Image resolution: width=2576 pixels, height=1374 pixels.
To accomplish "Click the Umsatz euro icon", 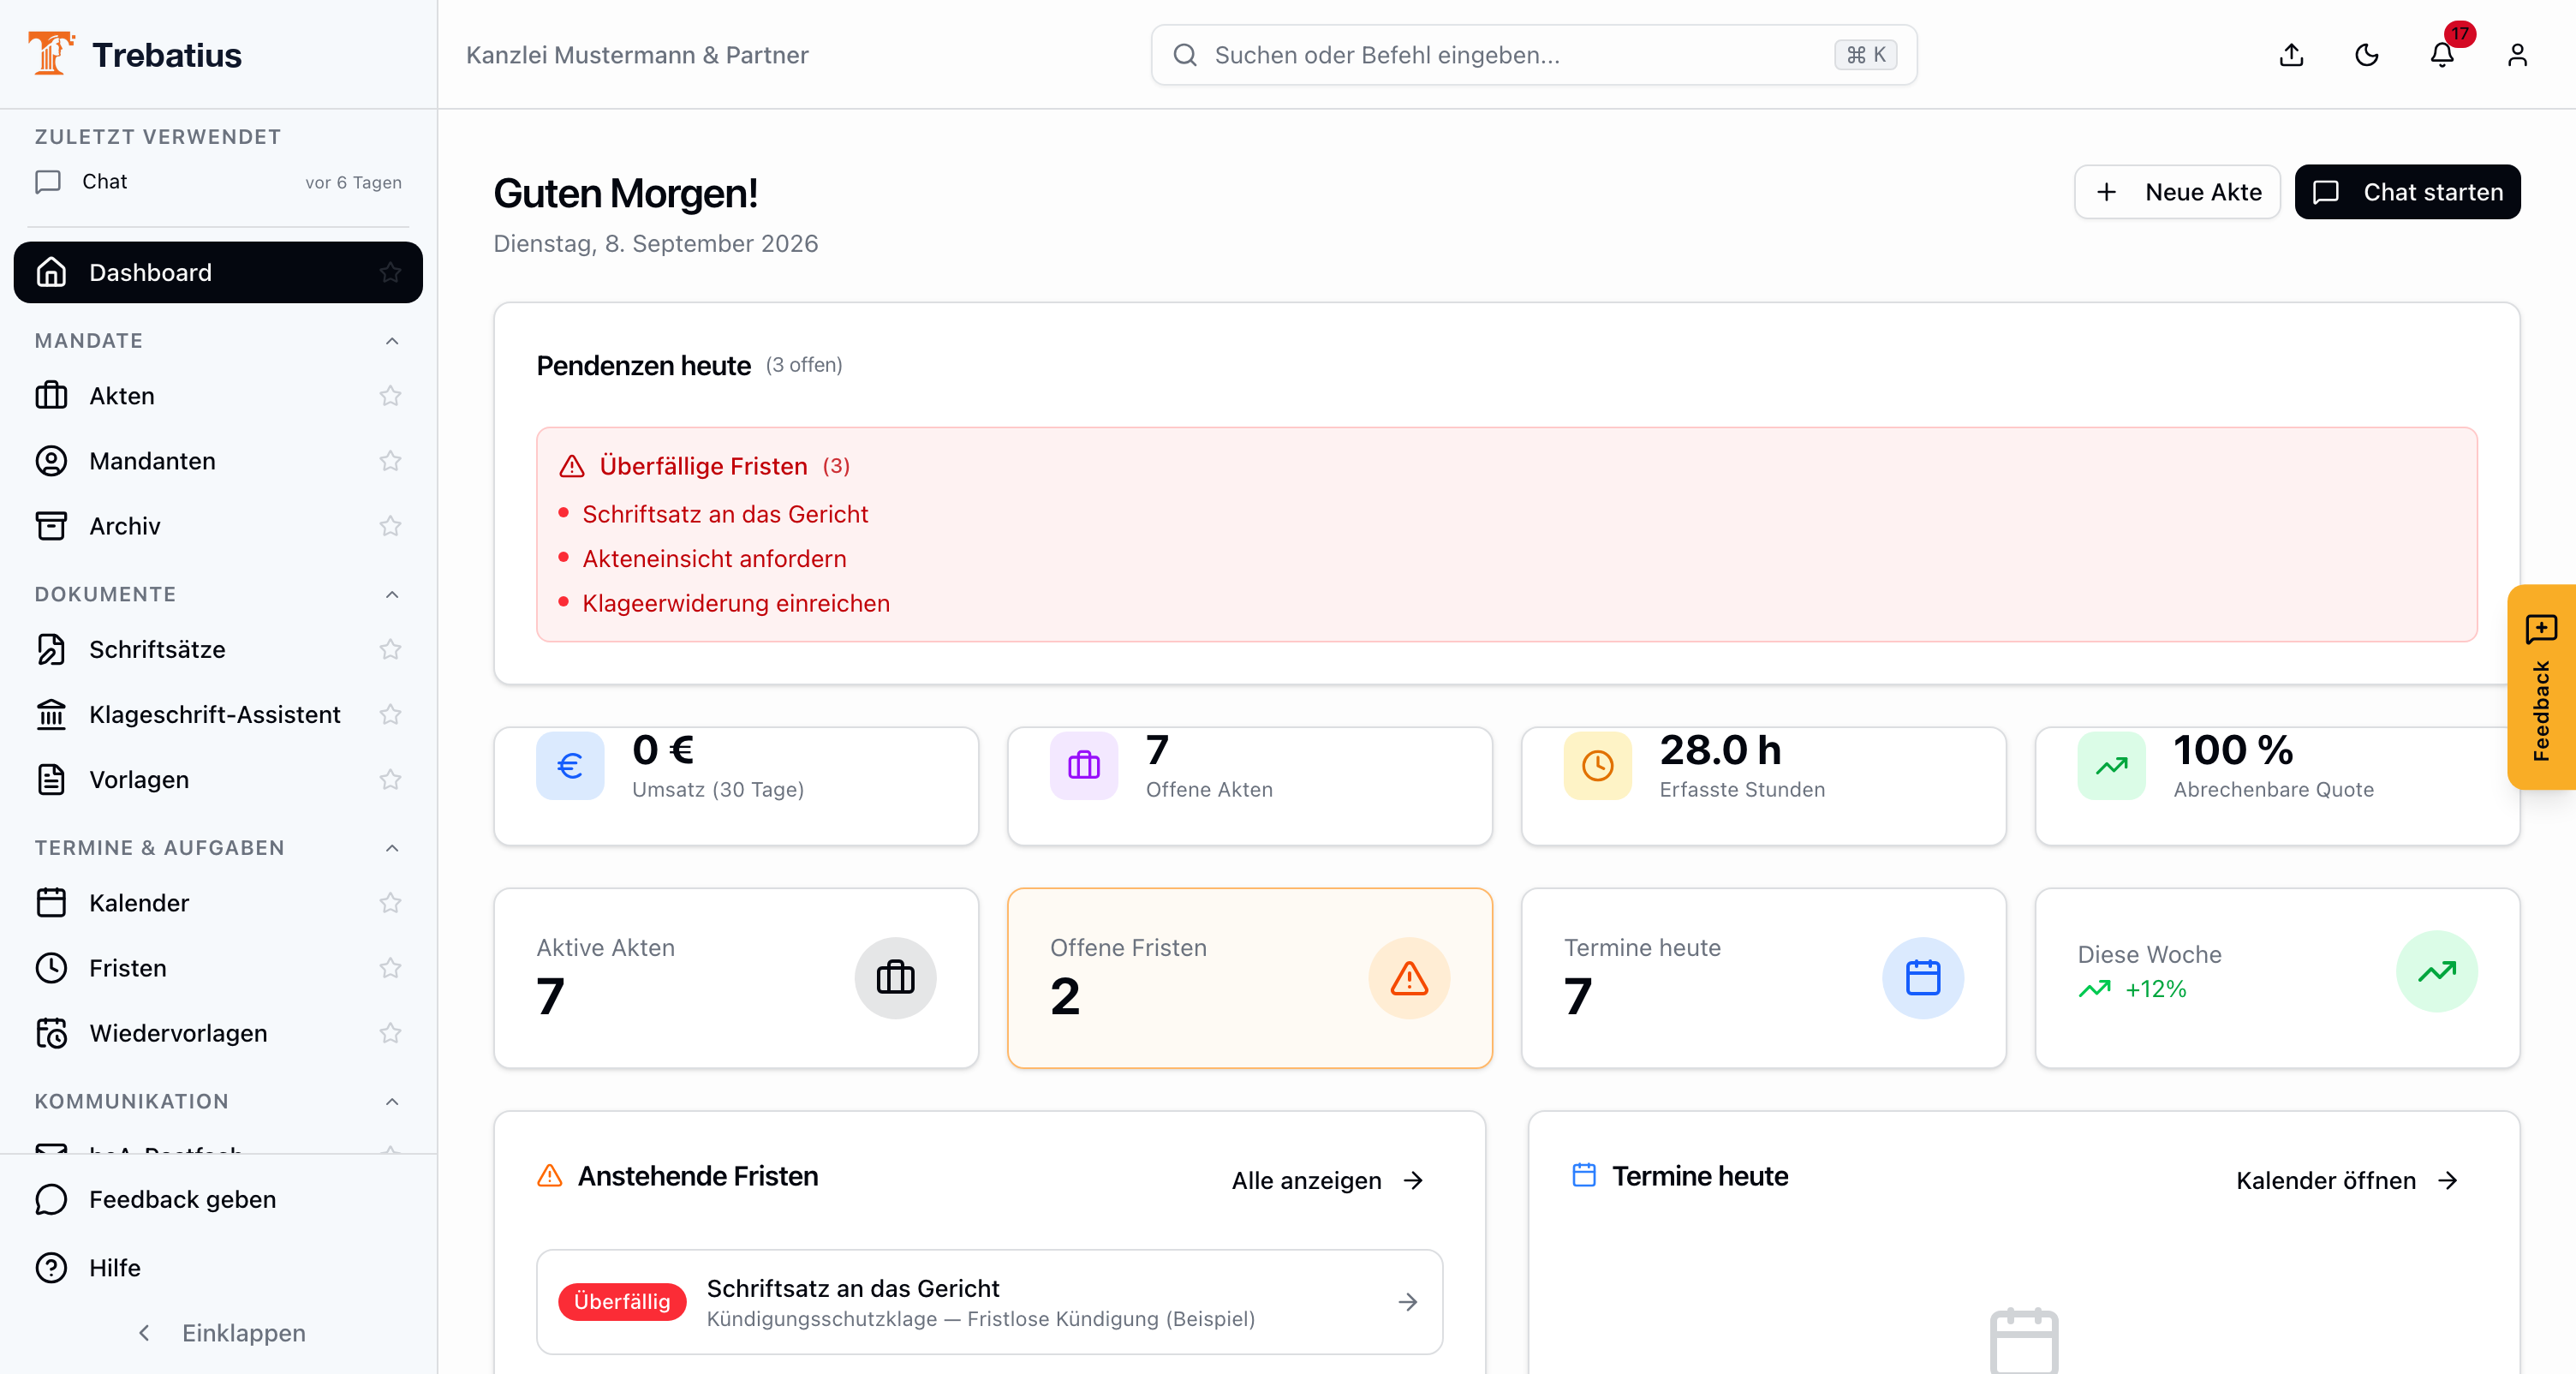I will [570, 766].
